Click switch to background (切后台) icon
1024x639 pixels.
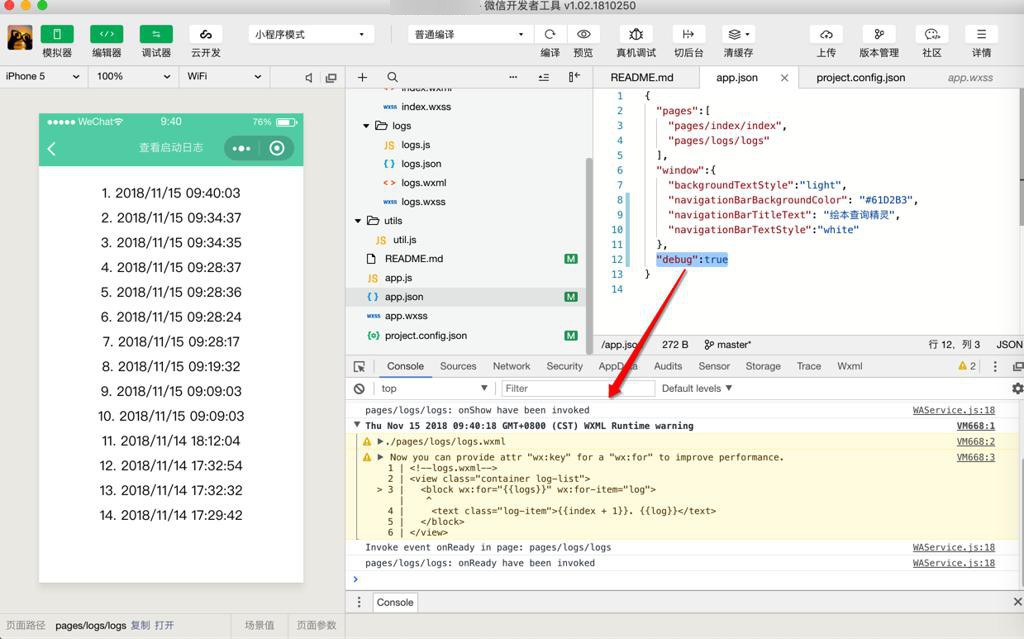coord(688,34)
